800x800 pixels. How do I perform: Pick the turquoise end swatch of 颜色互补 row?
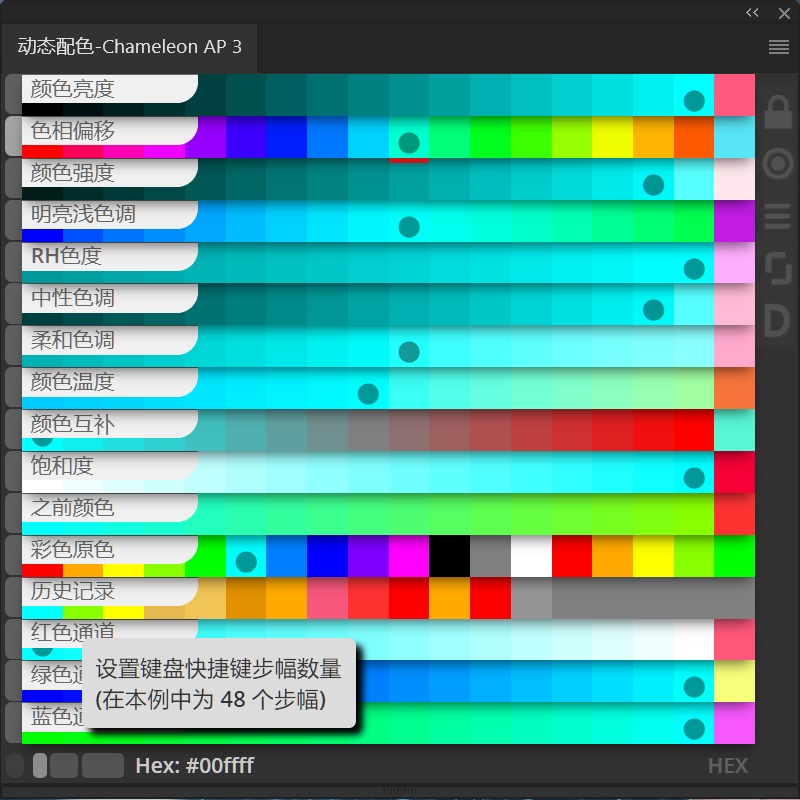(x=734, y=430)
